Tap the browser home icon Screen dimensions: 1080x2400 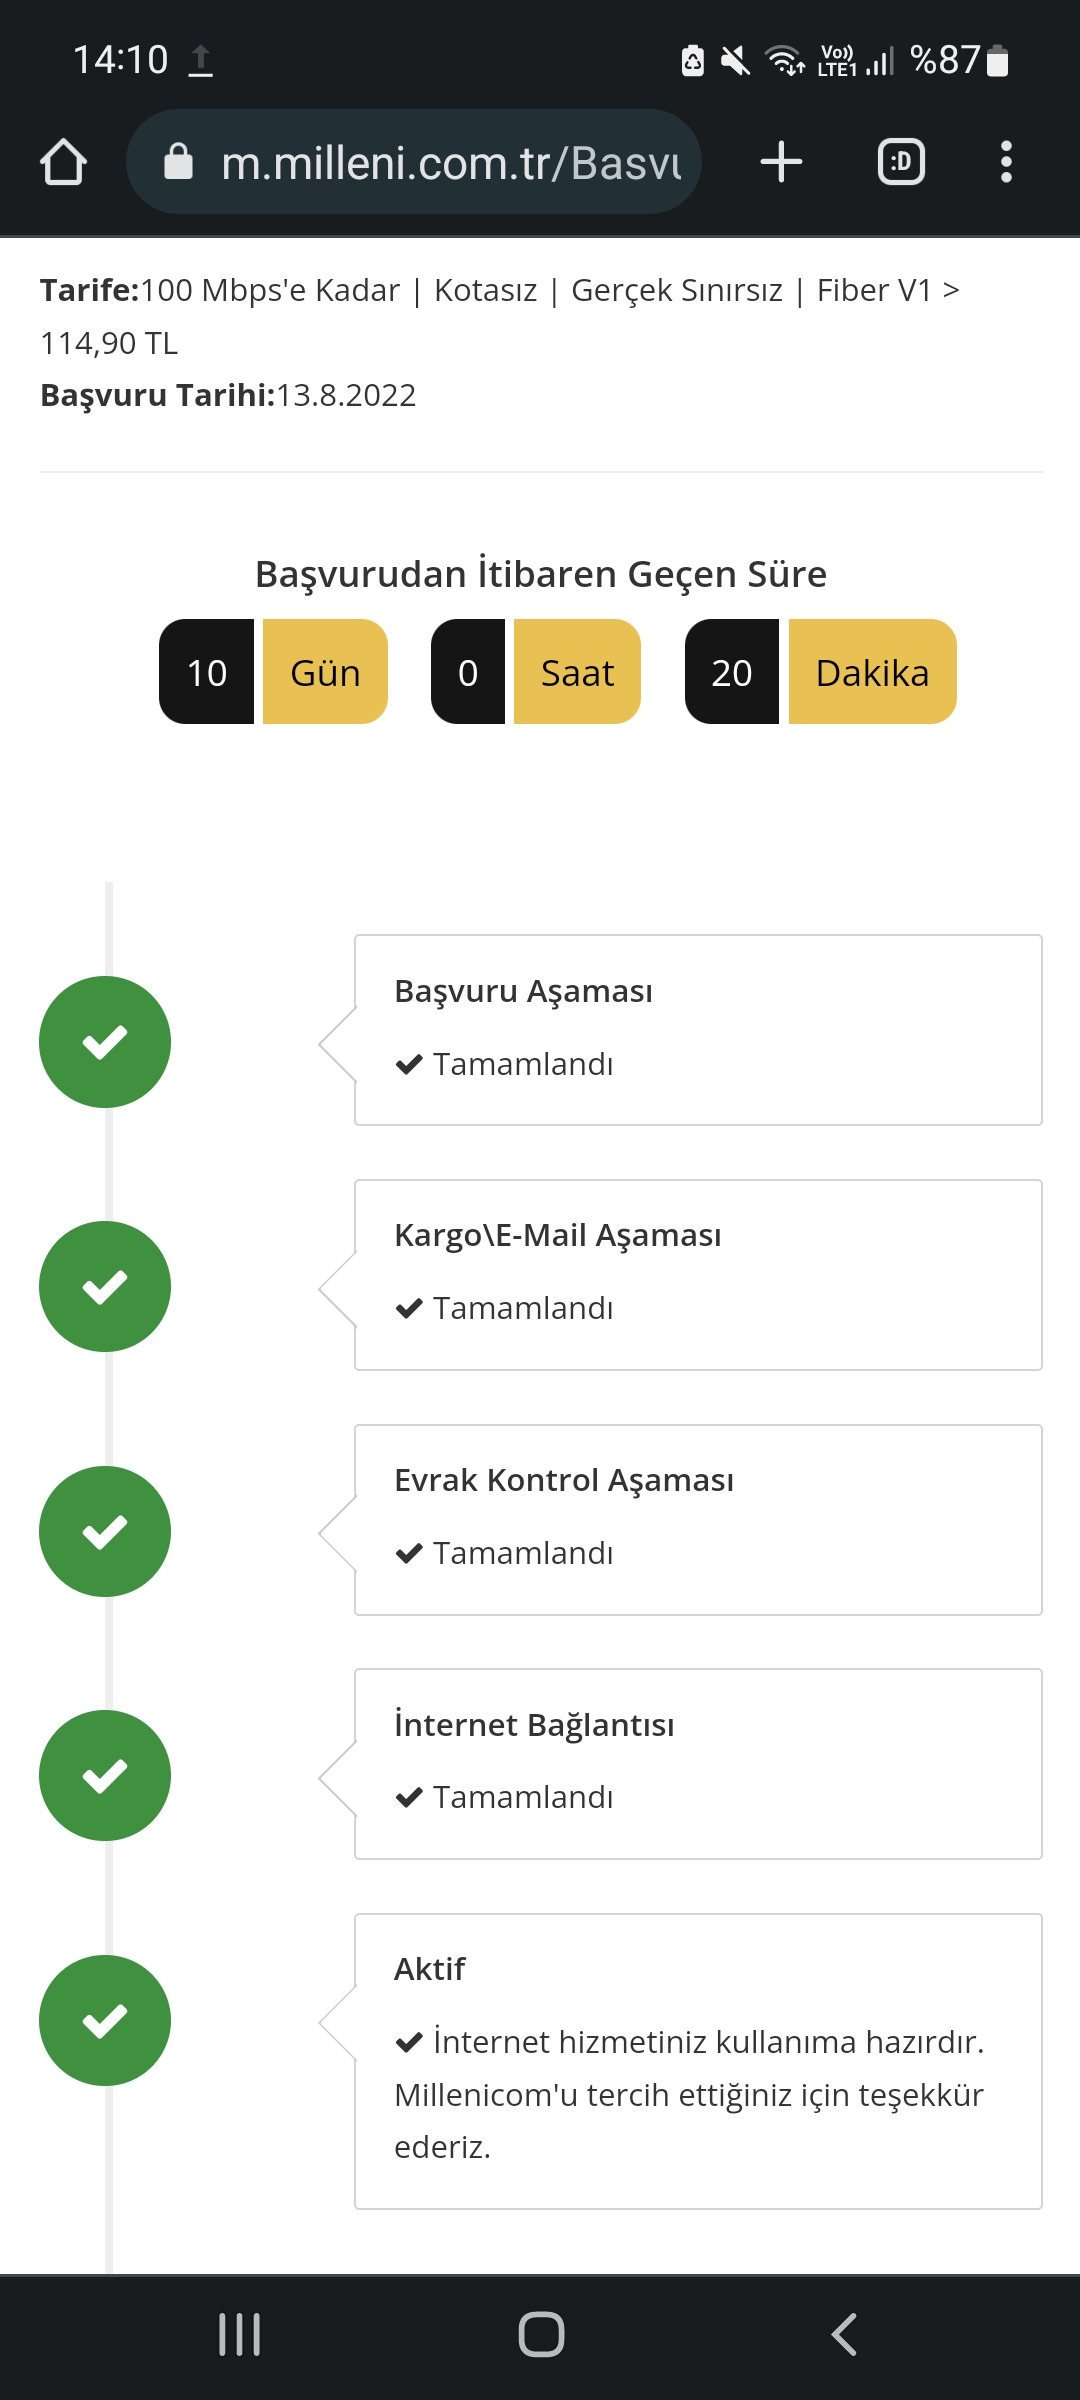[63, 162]
